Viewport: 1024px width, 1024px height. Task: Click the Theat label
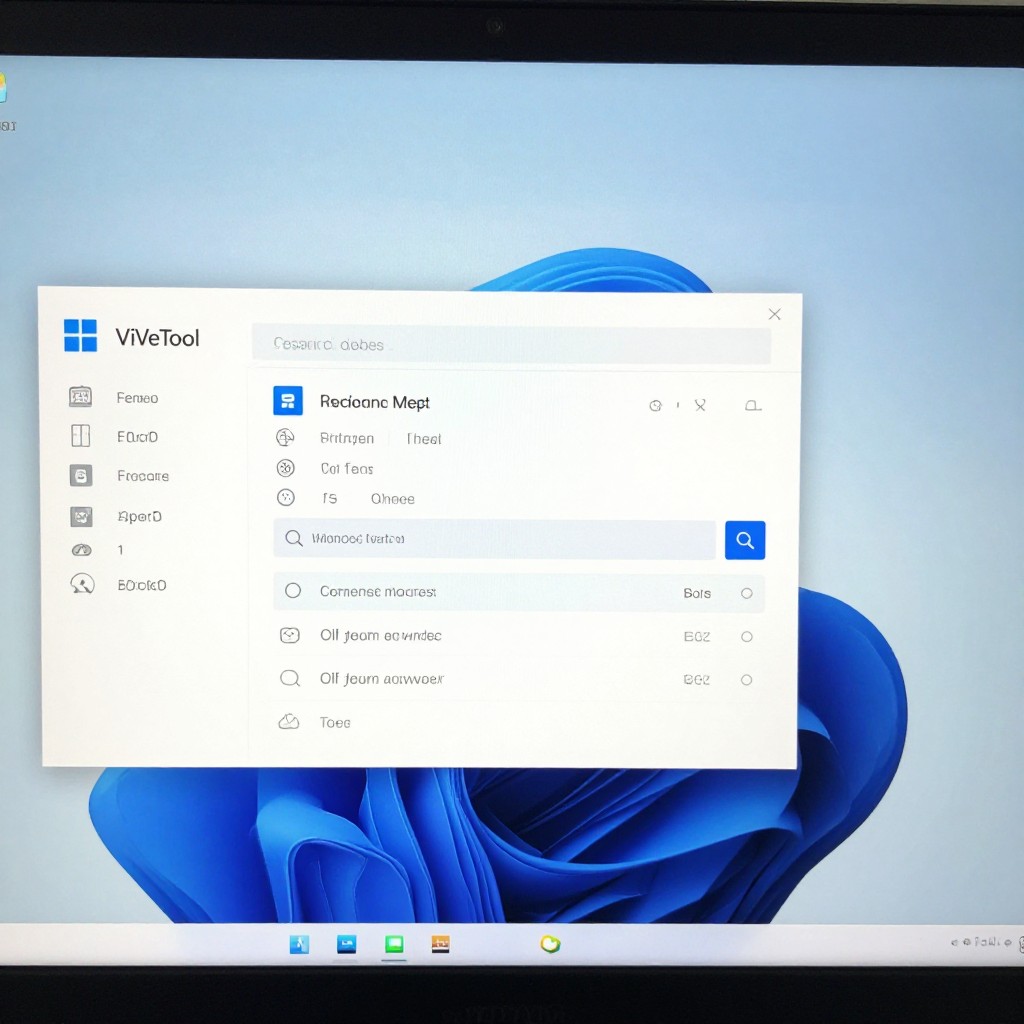[x=424, y=439]
